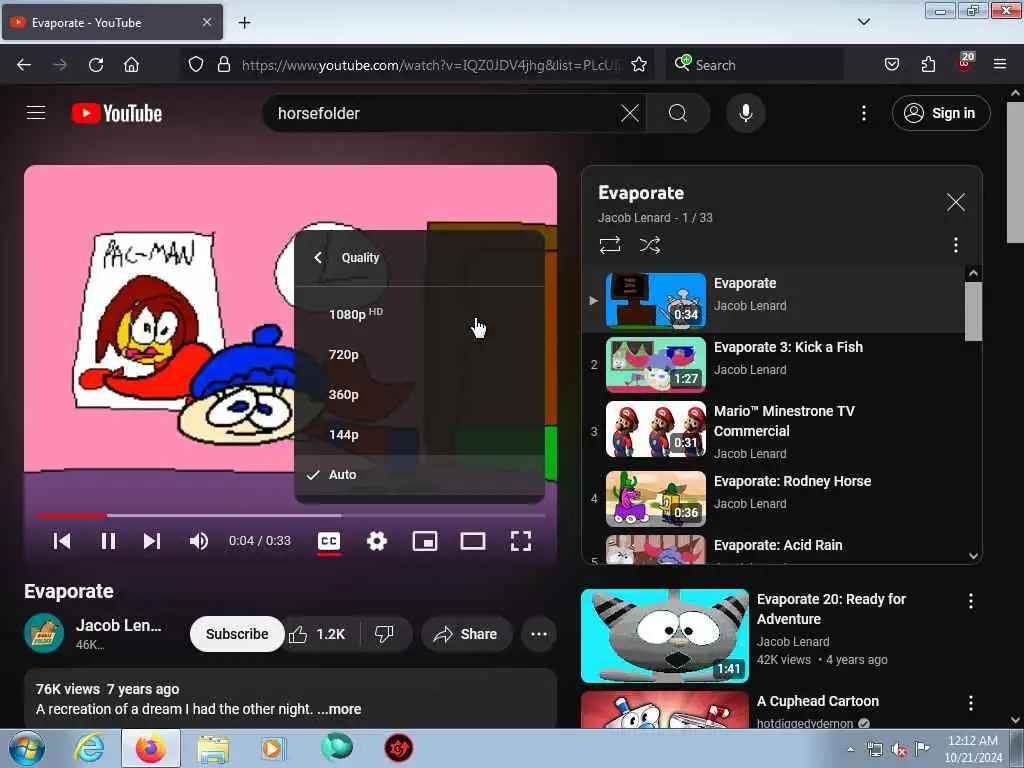Open Windows Explorer folder taskbar icon
The height and width of the screenshot is (768, 1024).
(x=213, y=749)
